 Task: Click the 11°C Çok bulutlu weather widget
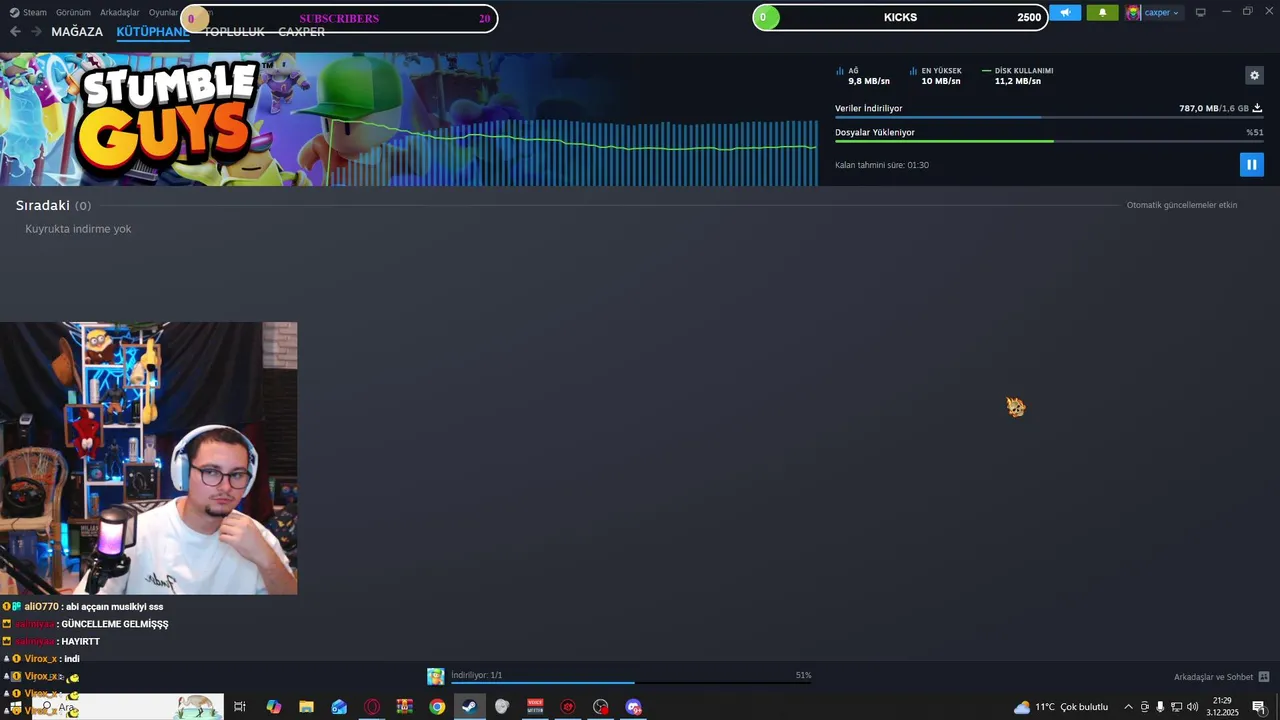pyautogui.click(x=1061, y=707)
